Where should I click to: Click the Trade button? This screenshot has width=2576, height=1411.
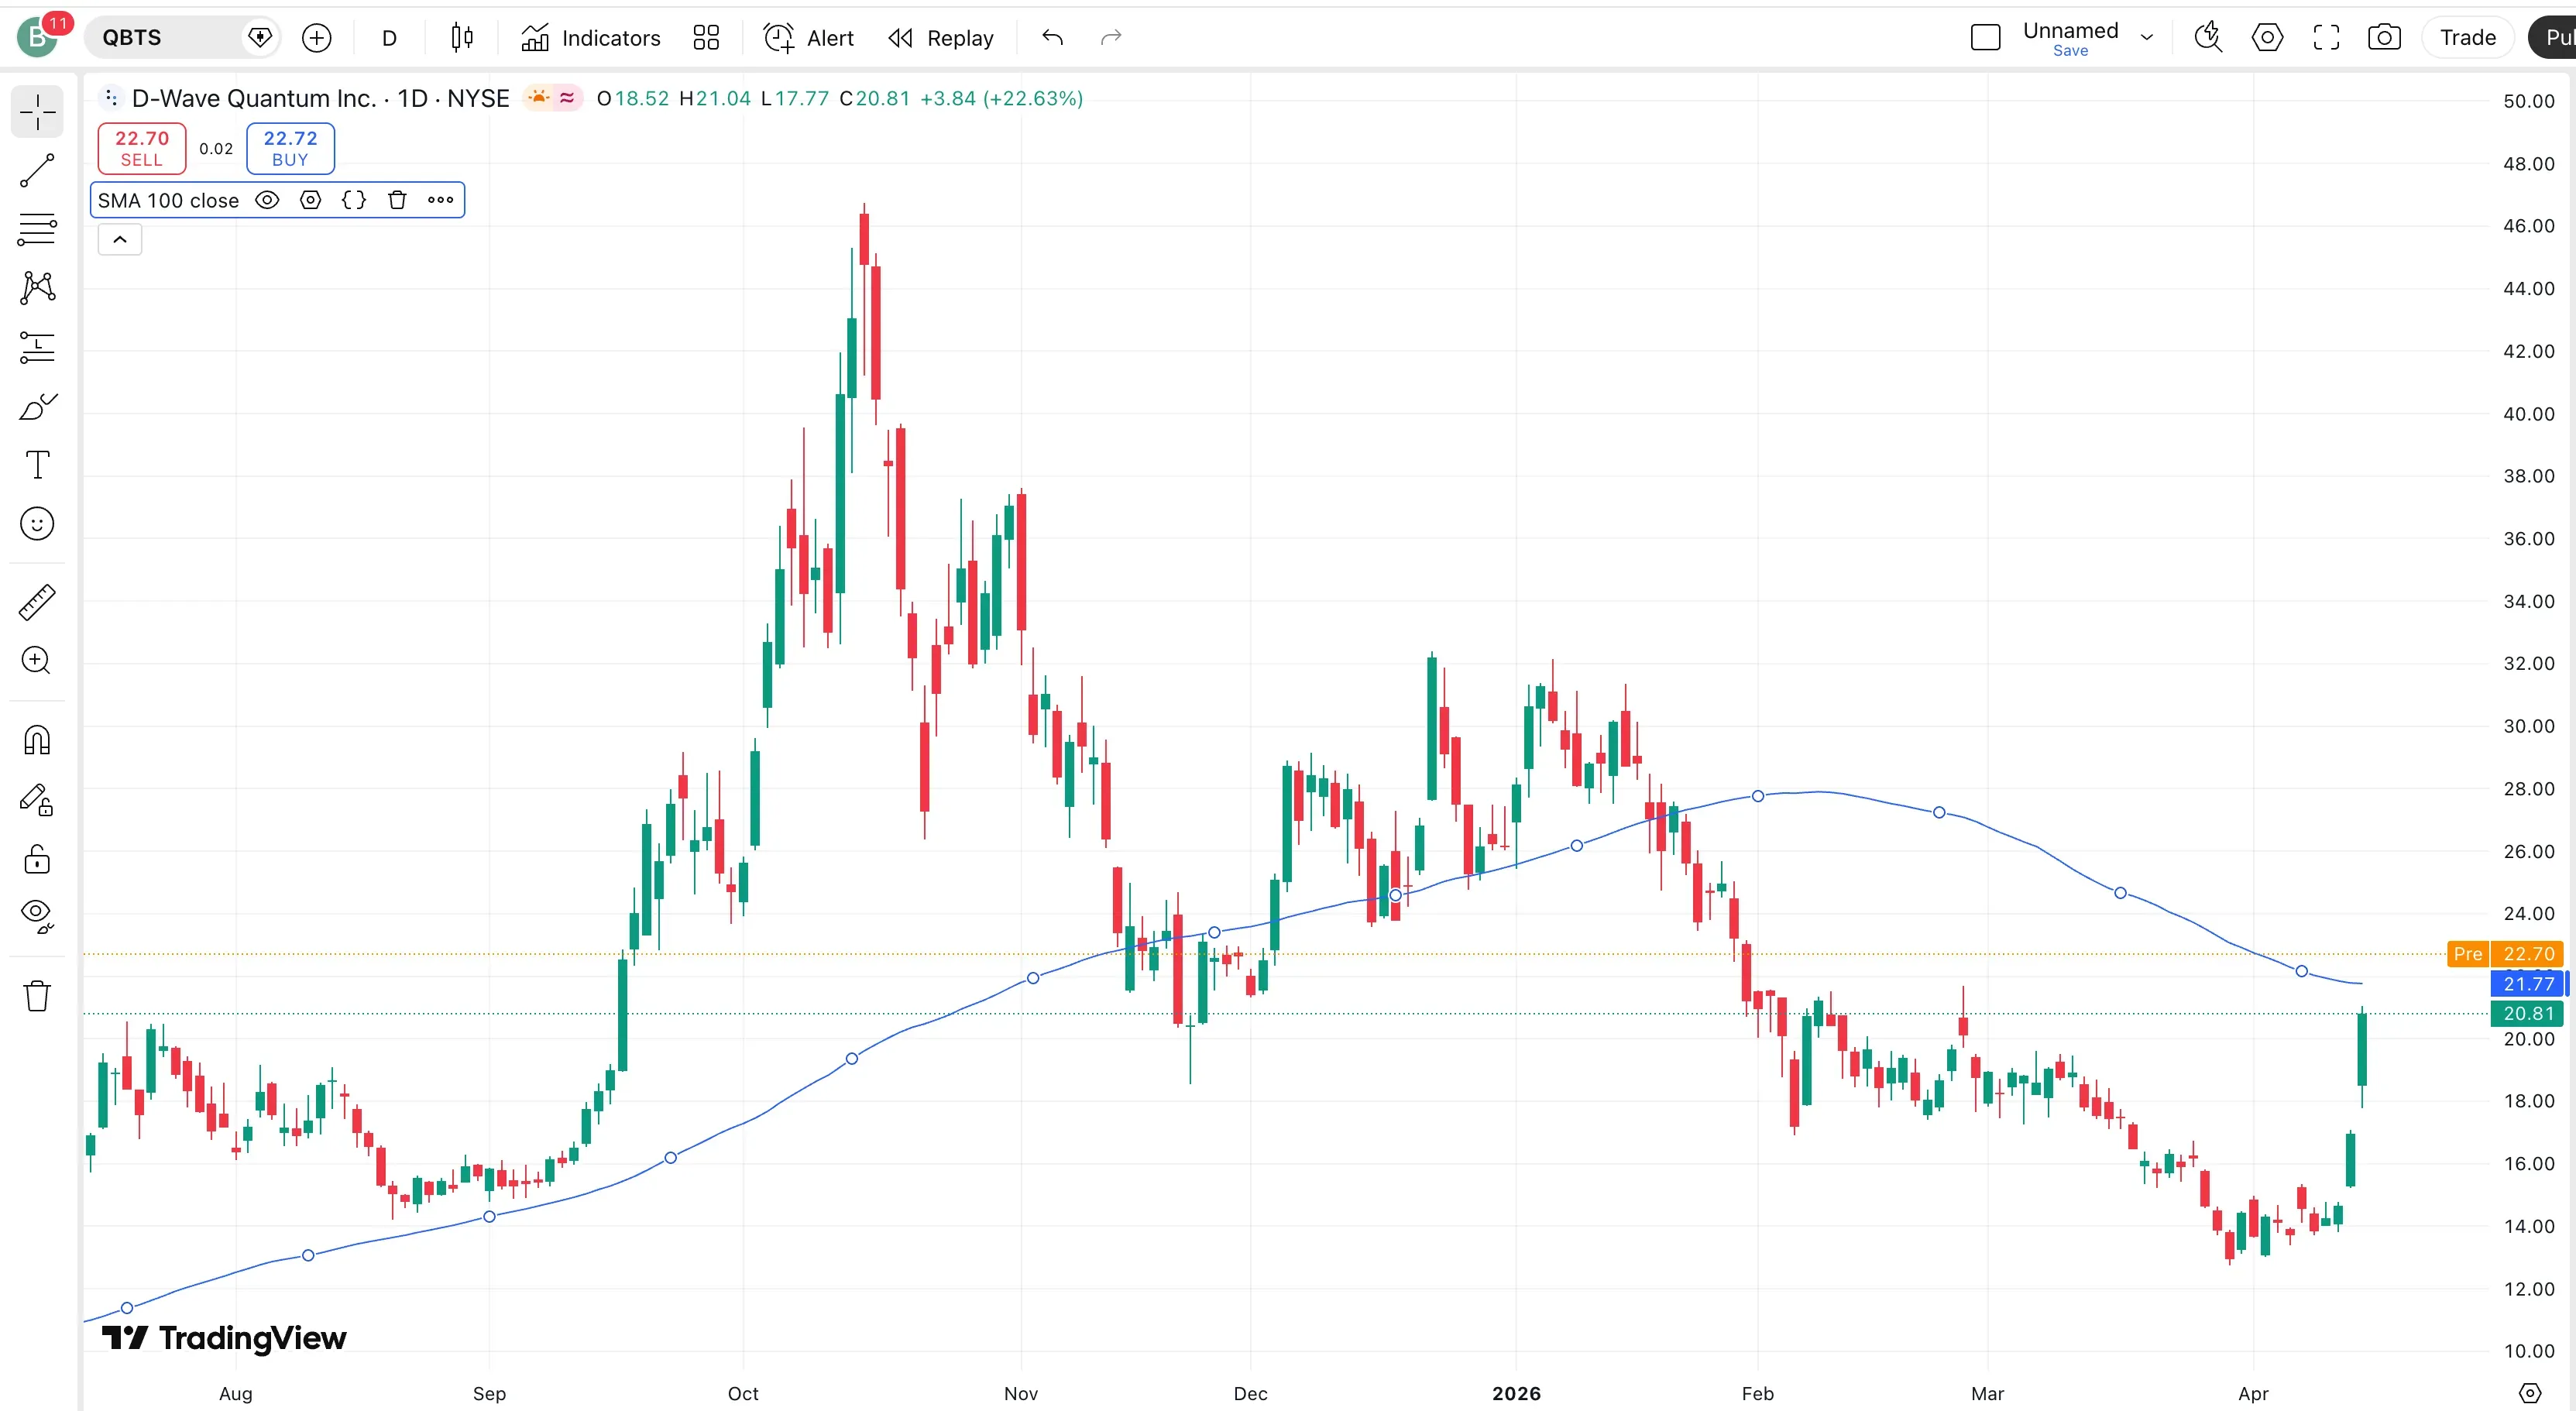coord(2467,38)
